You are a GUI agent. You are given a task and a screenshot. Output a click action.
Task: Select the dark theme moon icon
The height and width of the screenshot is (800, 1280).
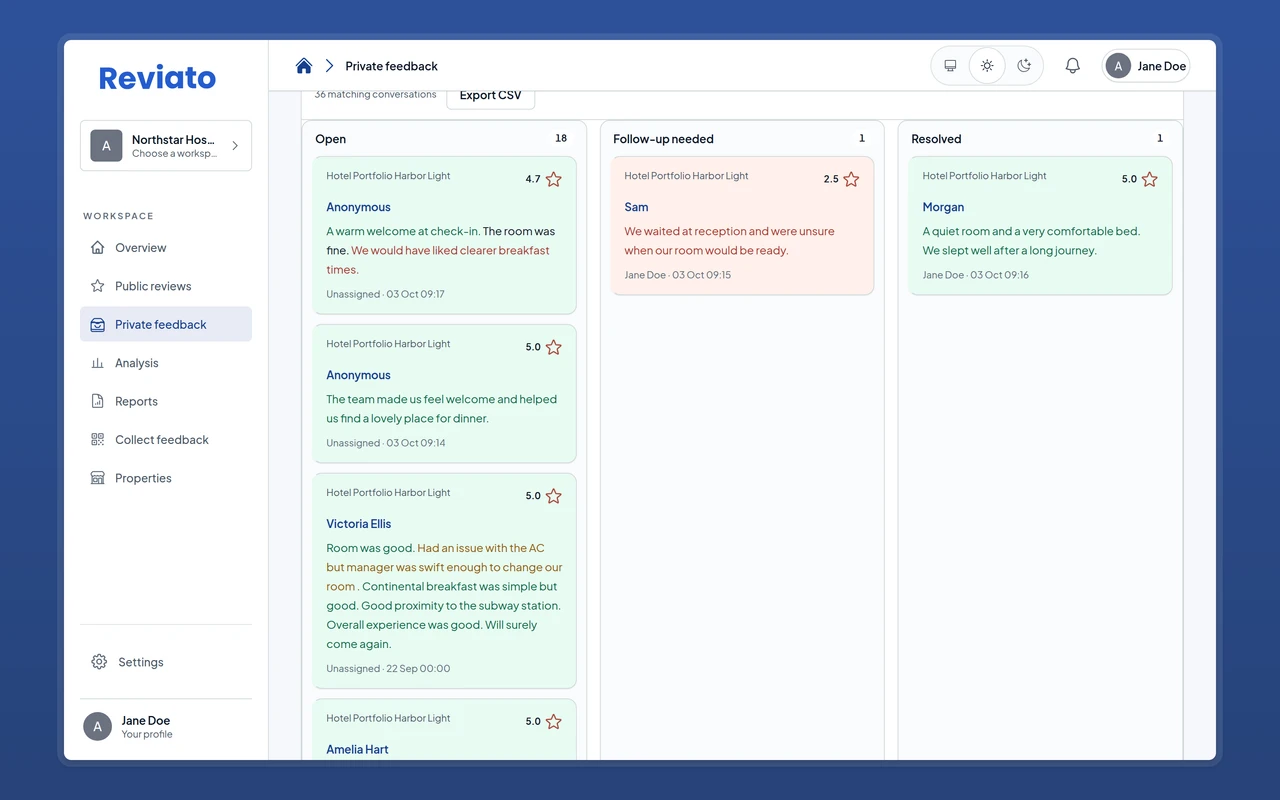pyautogui.click(x=1024, y=66)
